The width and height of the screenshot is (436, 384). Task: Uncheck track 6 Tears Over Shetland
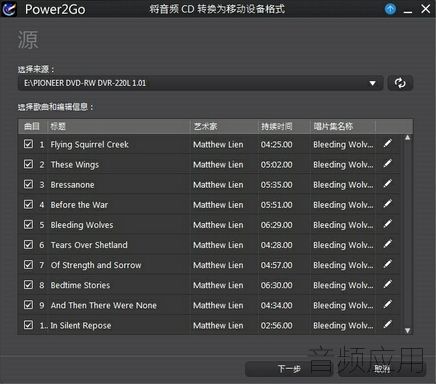28,245
